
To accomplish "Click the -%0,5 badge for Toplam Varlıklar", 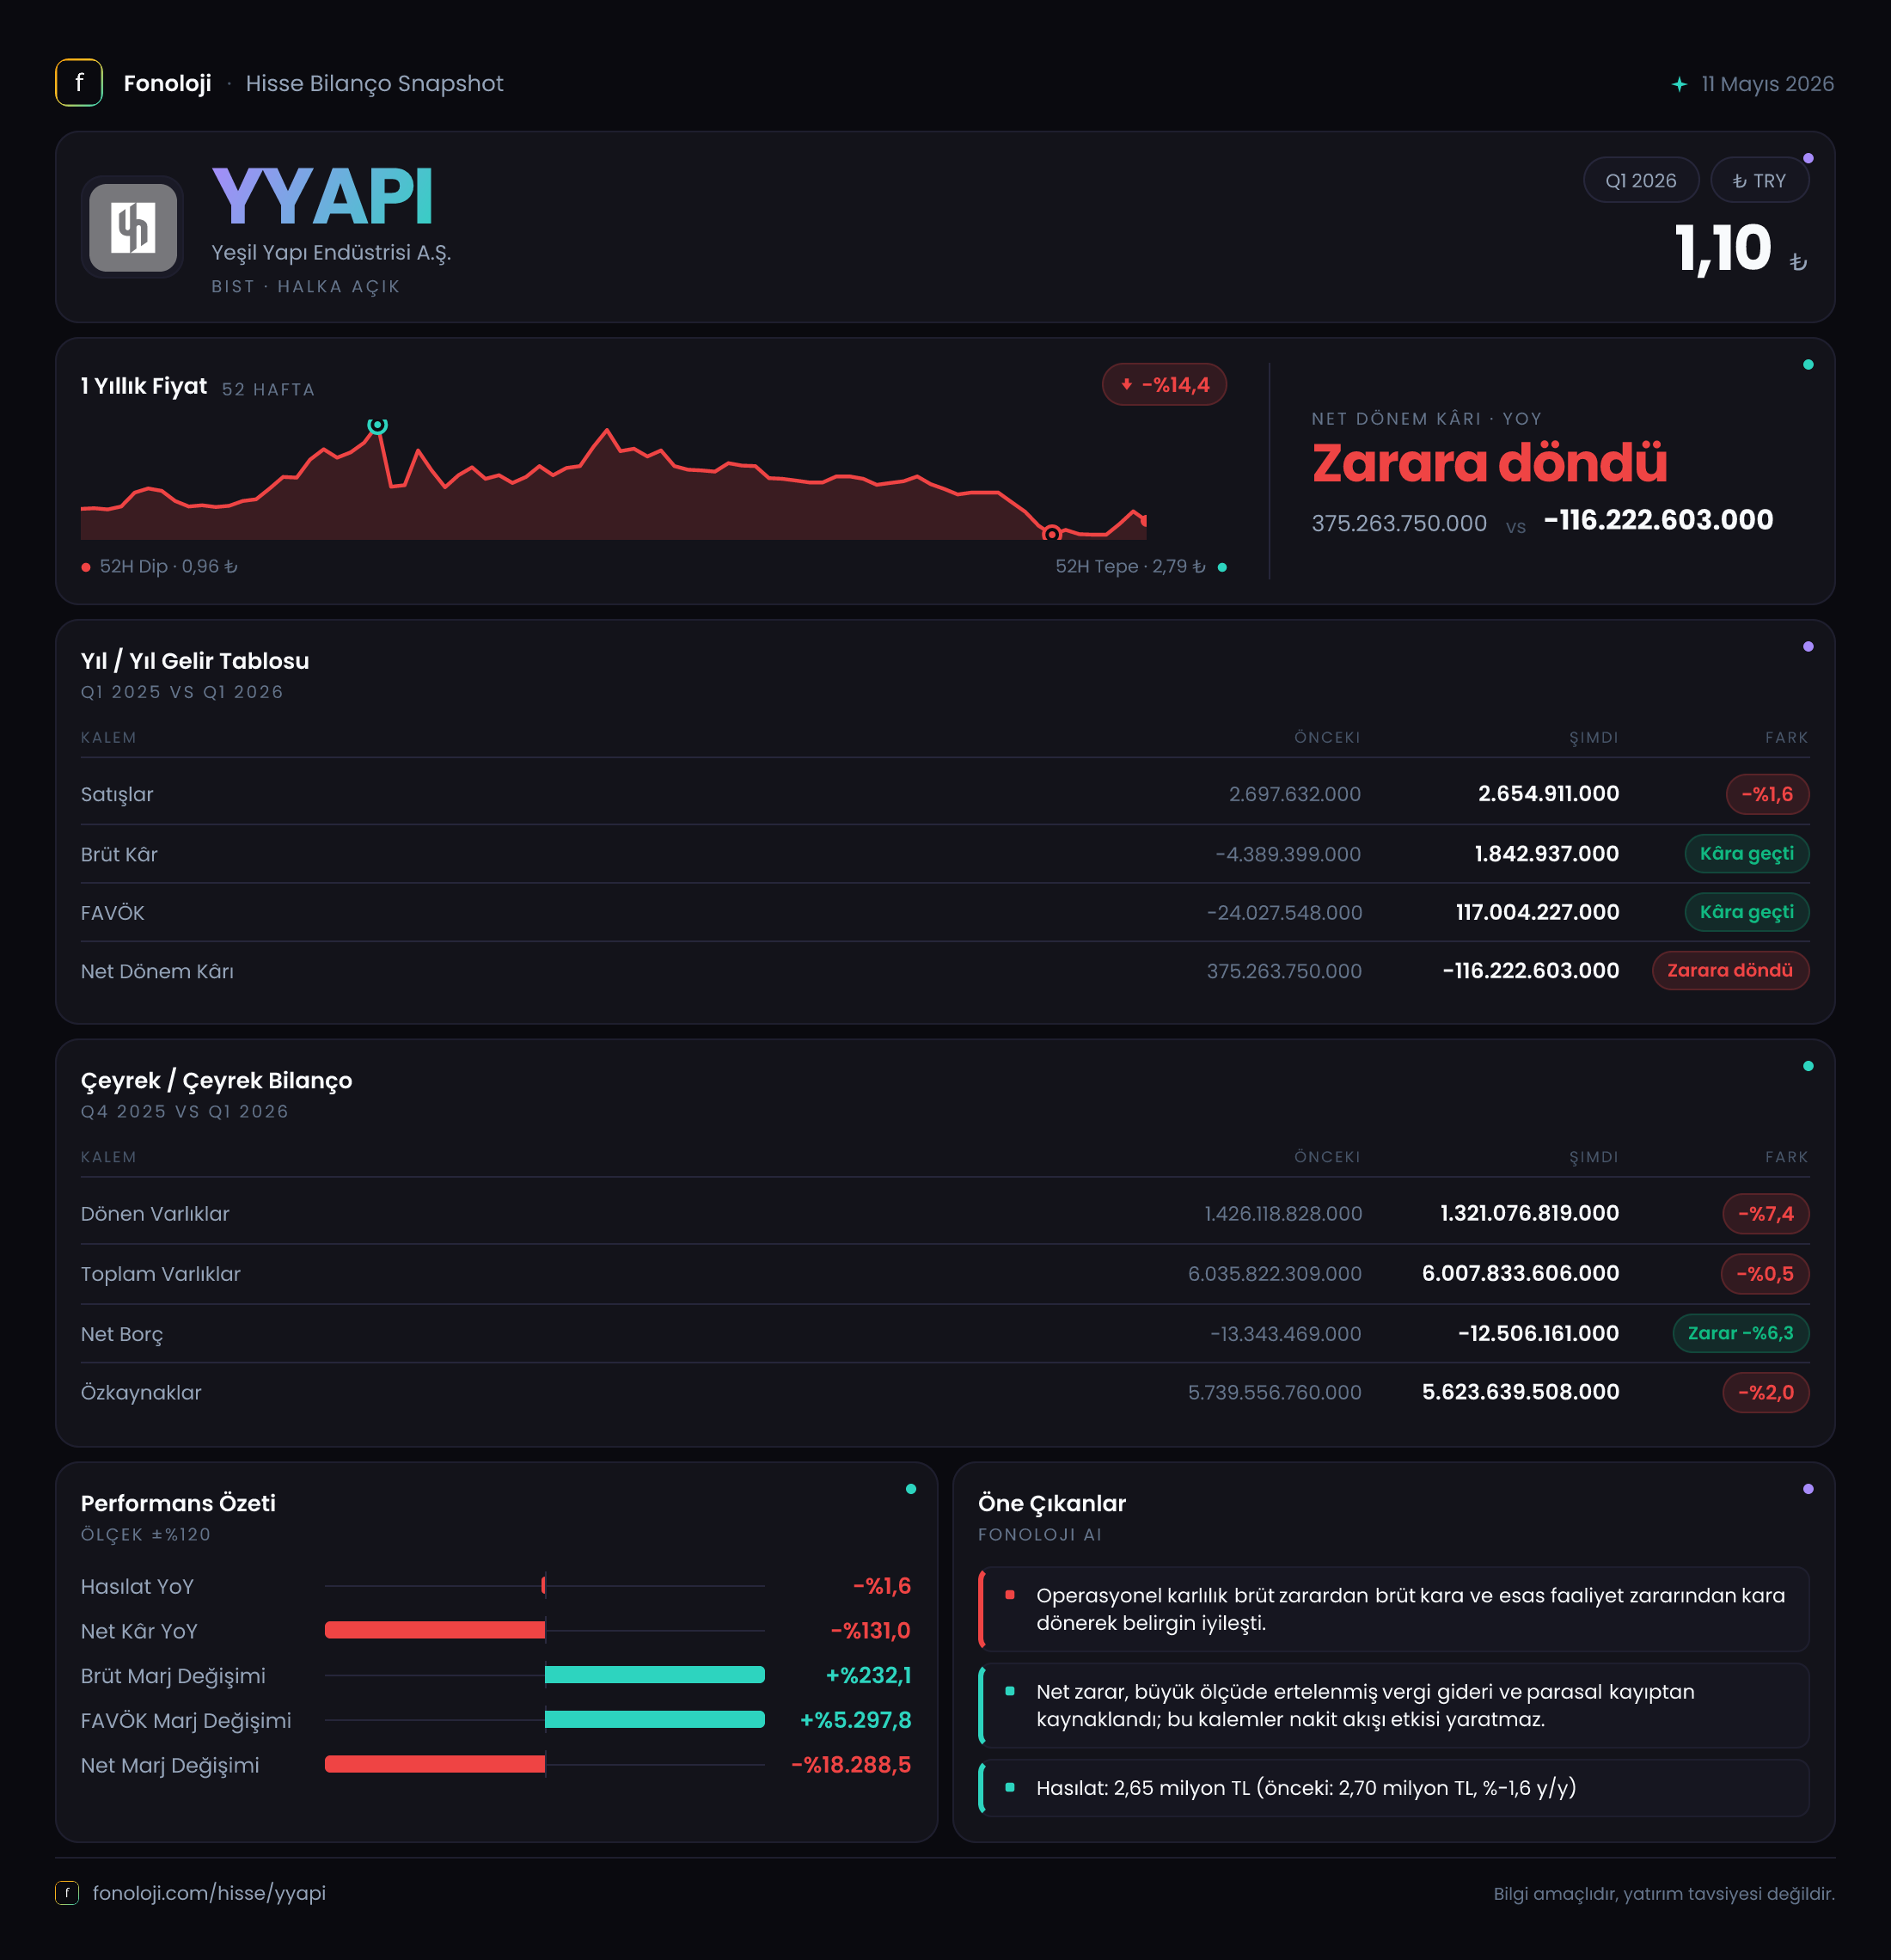I will [x=1764, y=1274].
